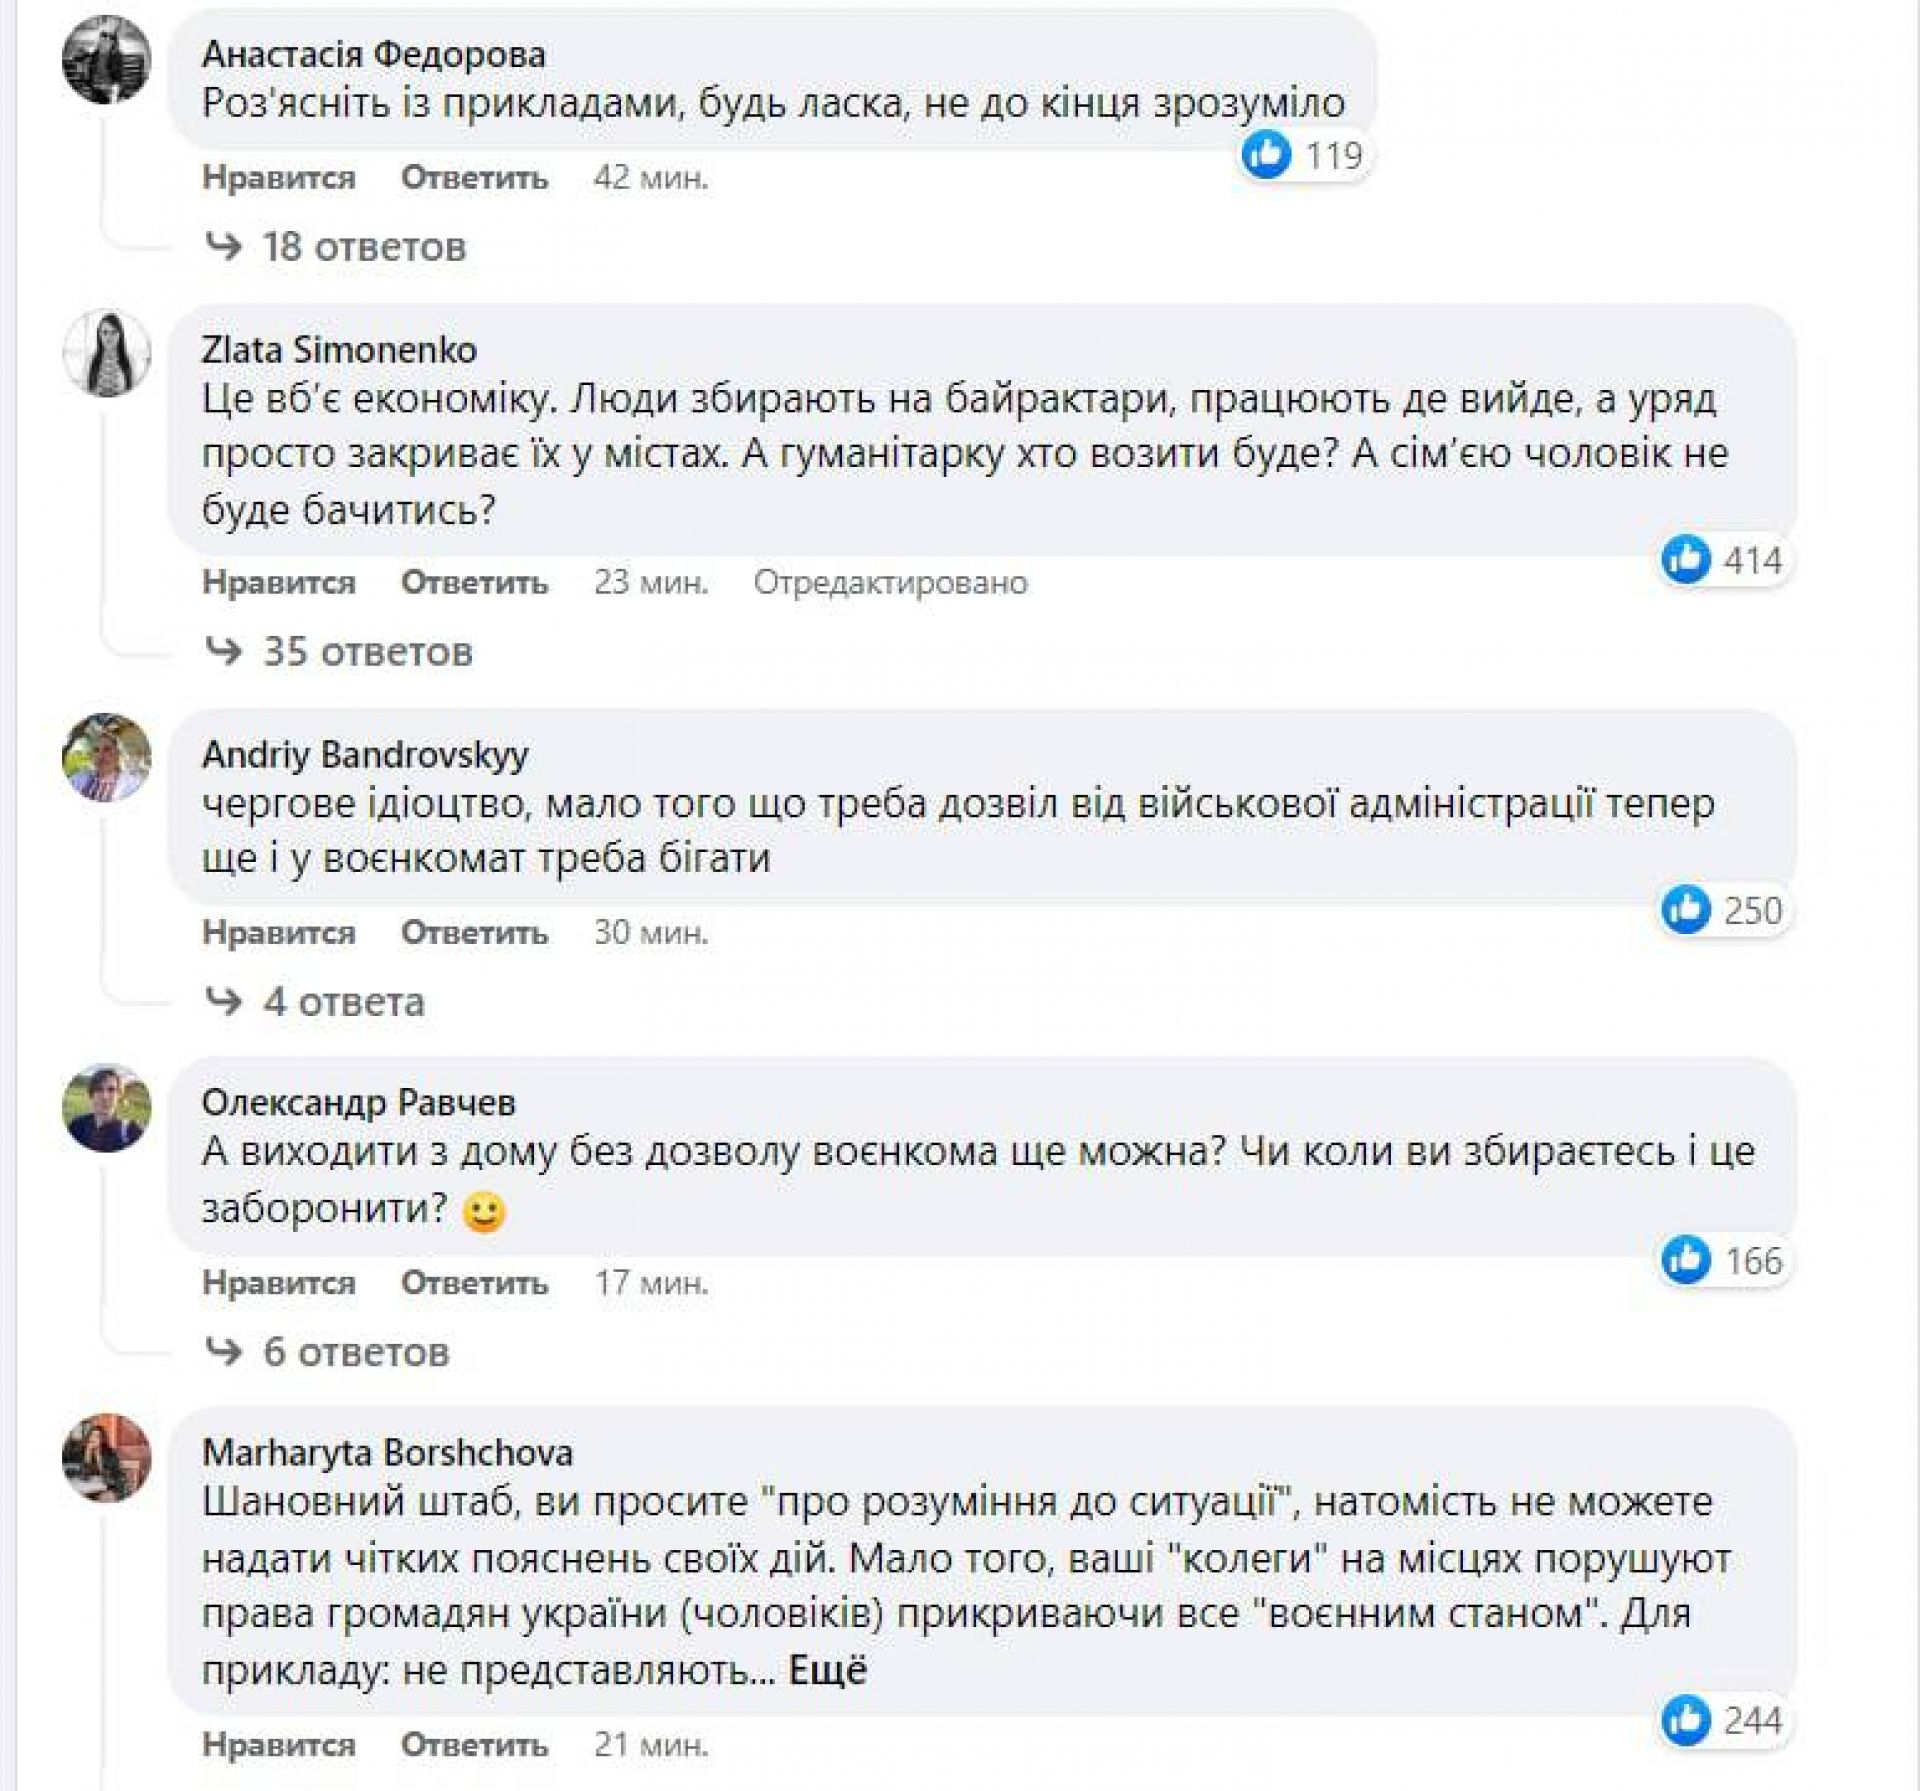Open Zlata Simonenko's profile picture

[106, 354]
